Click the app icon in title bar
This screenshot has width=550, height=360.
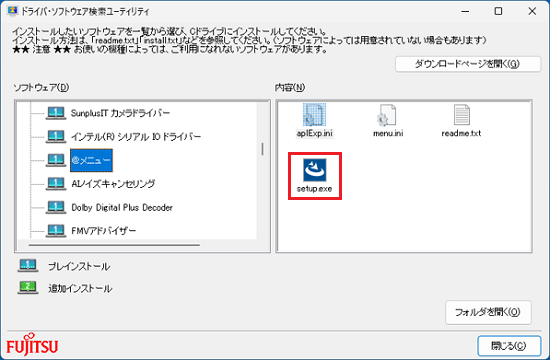coord(12,11)
